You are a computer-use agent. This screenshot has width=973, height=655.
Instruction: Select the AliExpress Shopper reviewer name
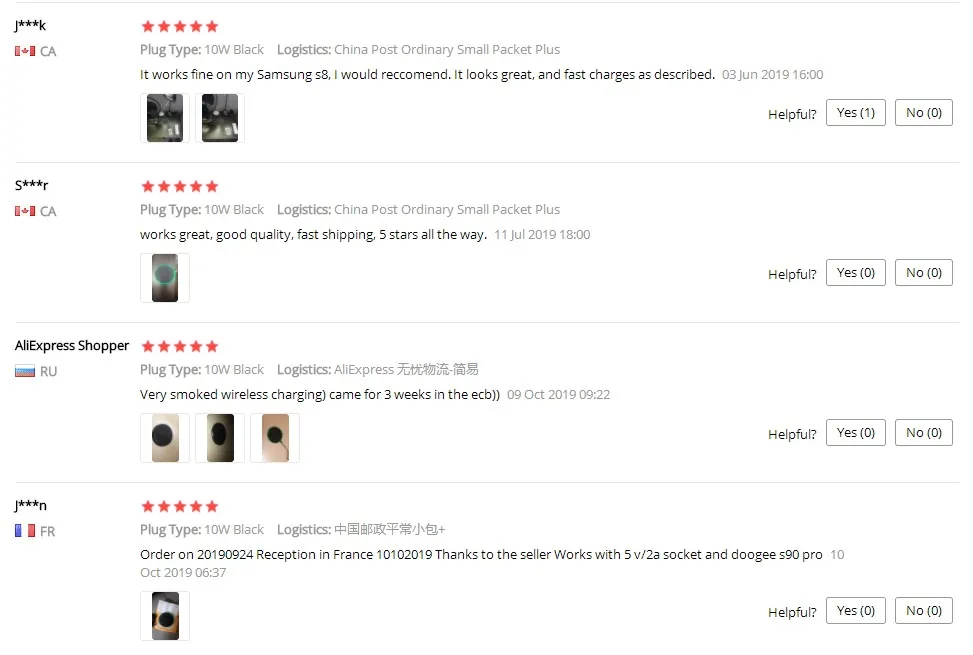[72, 345]
